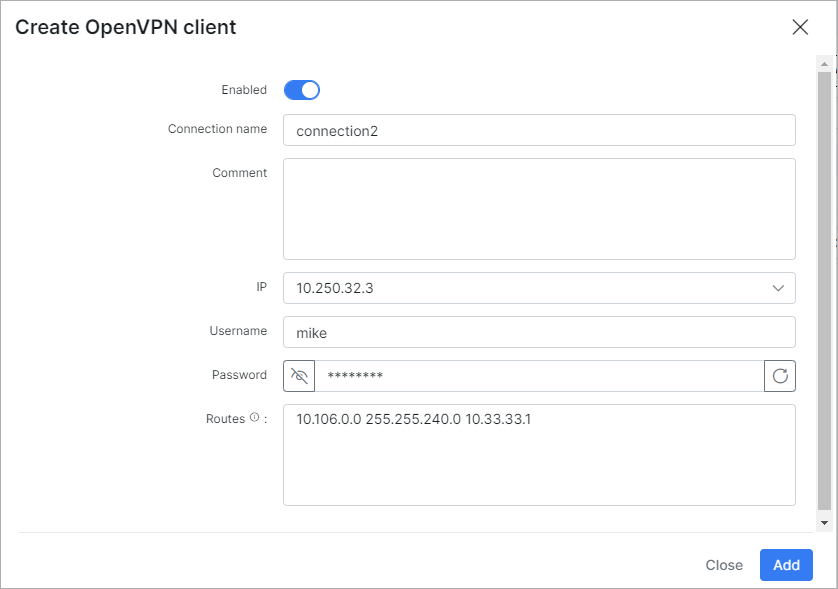Focus the Connection name field

[539, 130]
